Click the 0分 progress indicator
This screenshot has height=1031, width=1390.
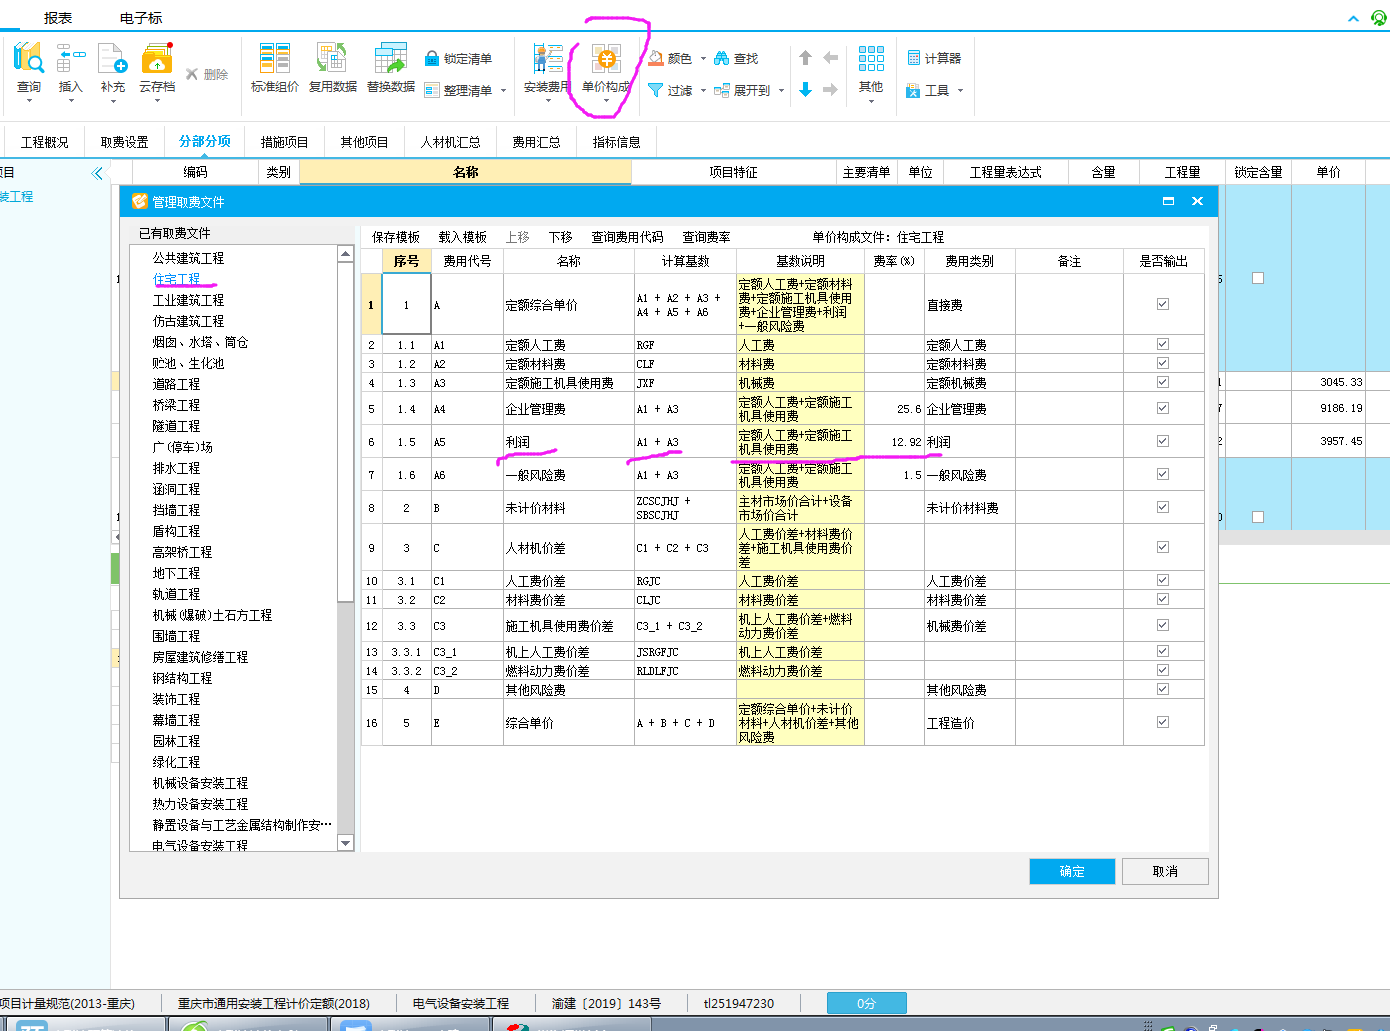click(867, 1003)
